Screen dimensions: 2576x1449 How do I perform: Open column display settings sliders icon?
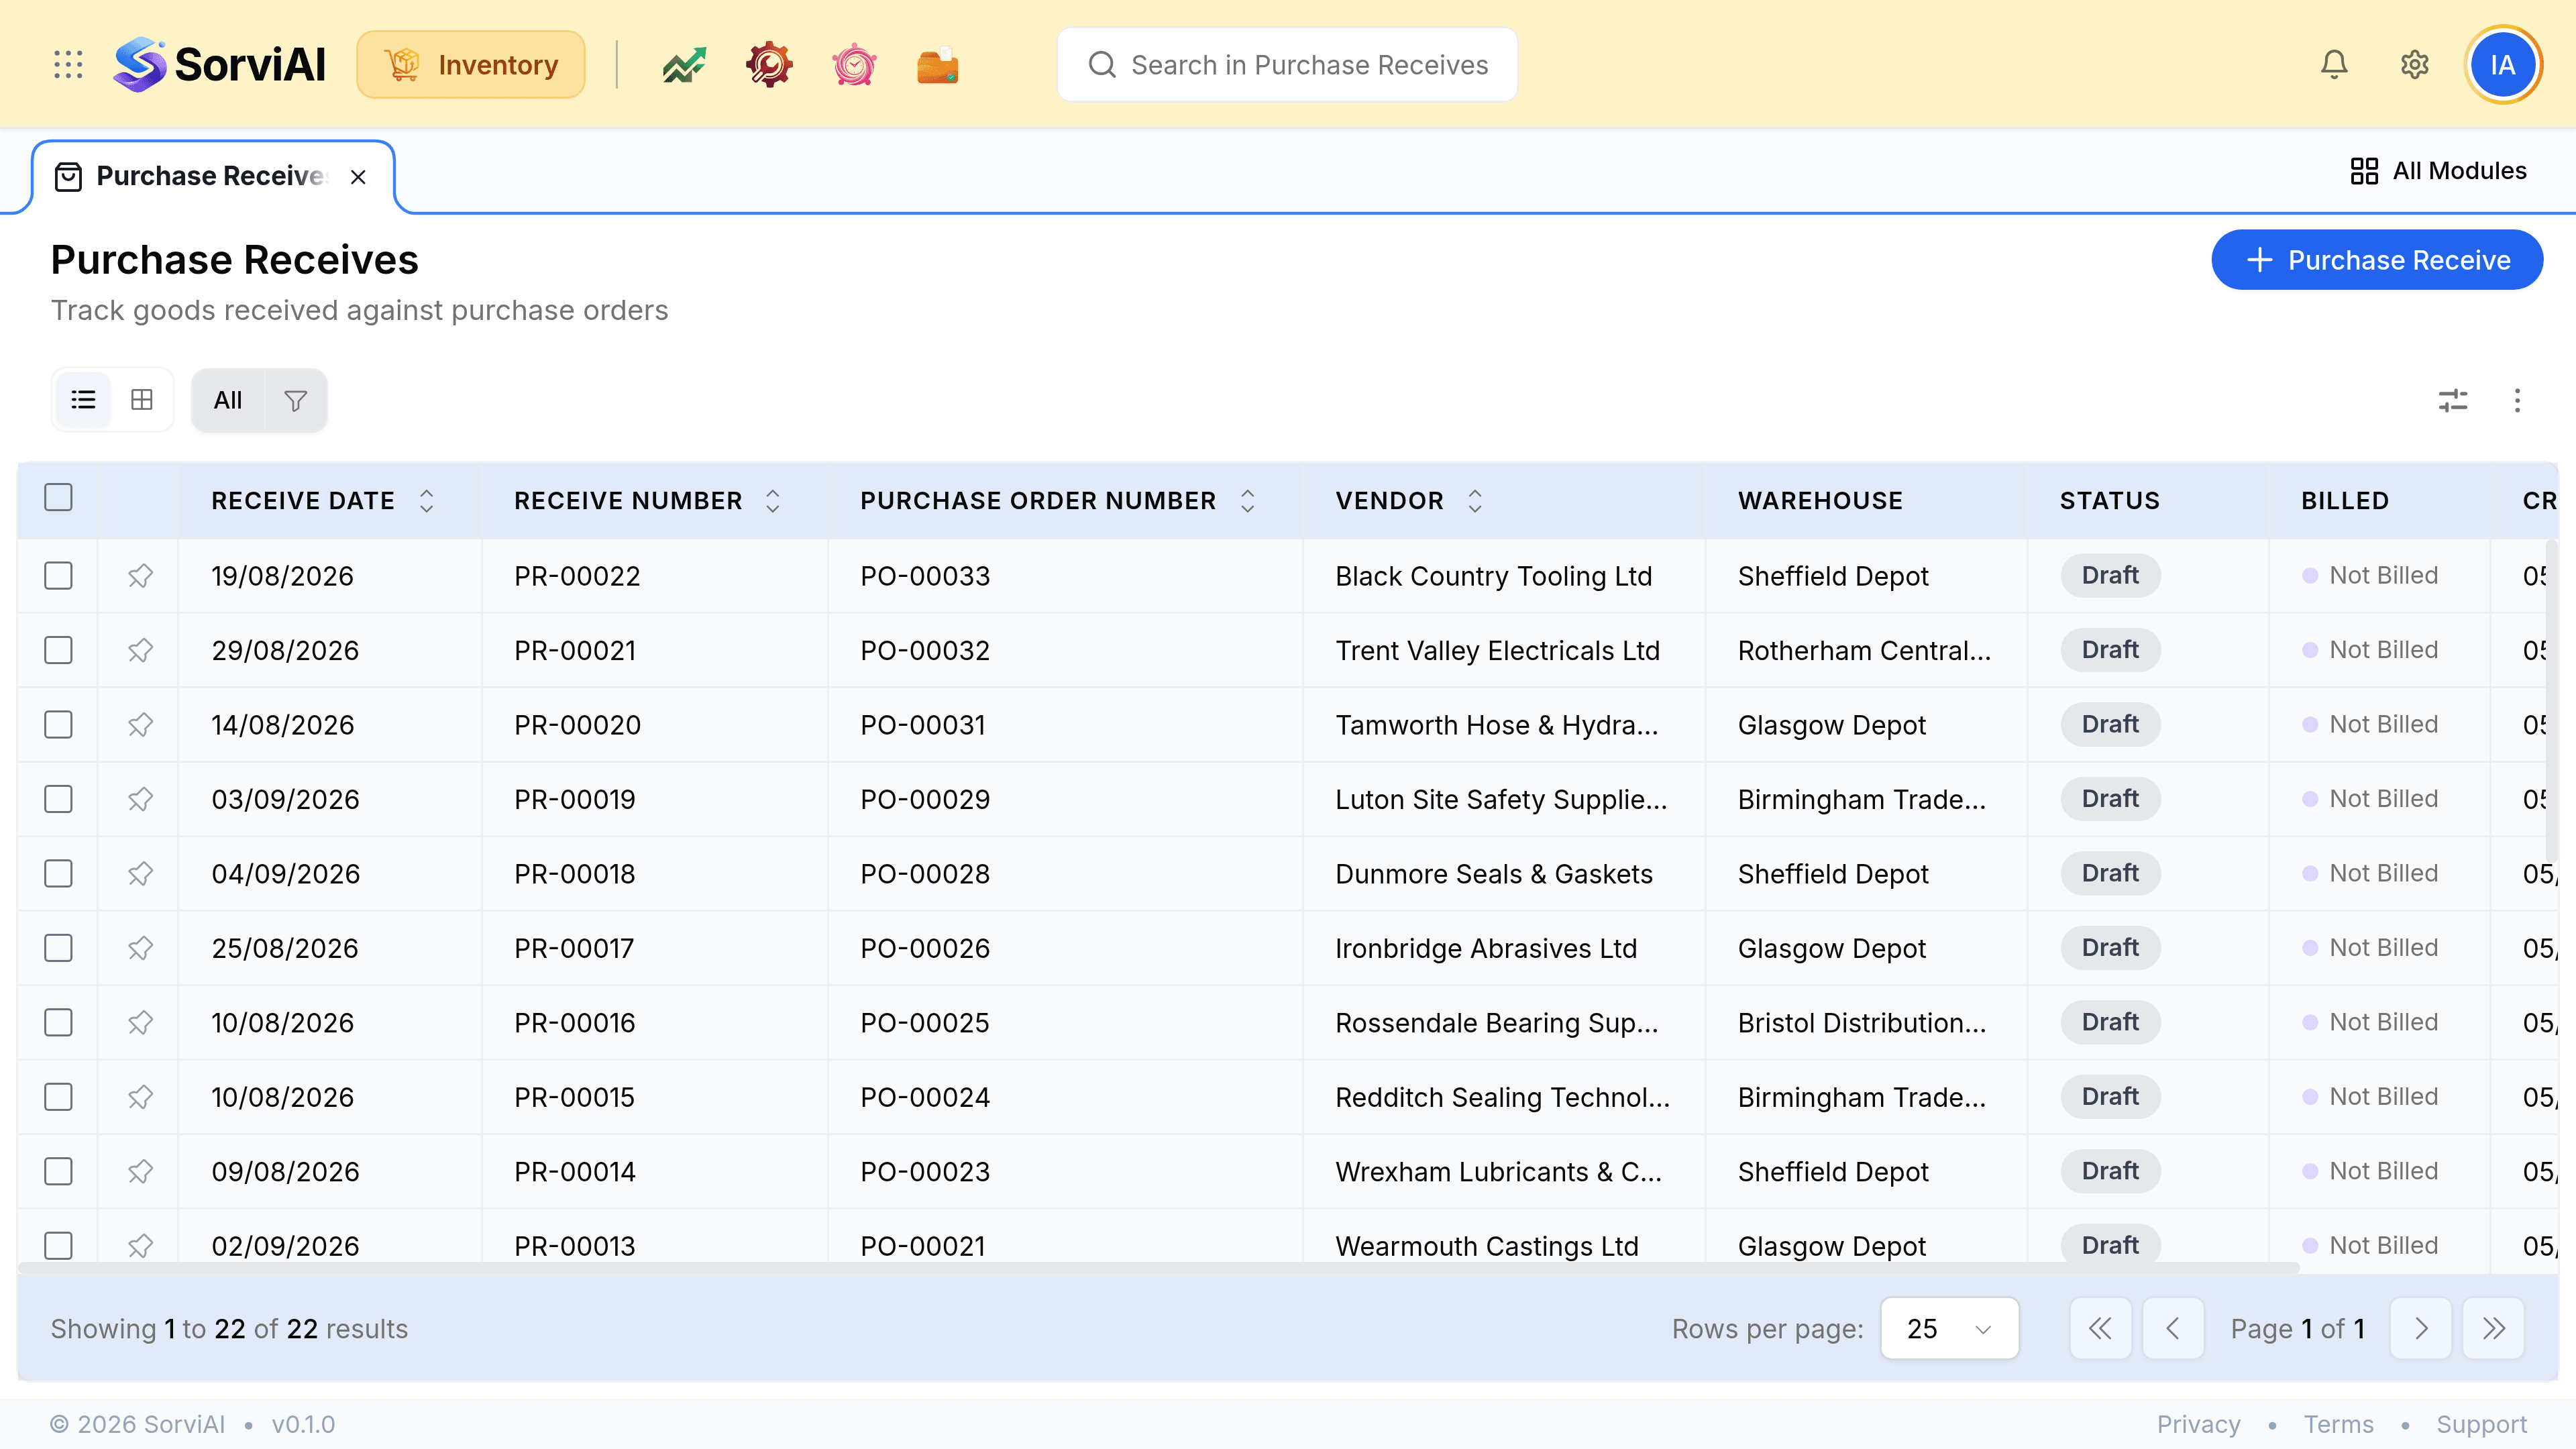pos(2453,400)
